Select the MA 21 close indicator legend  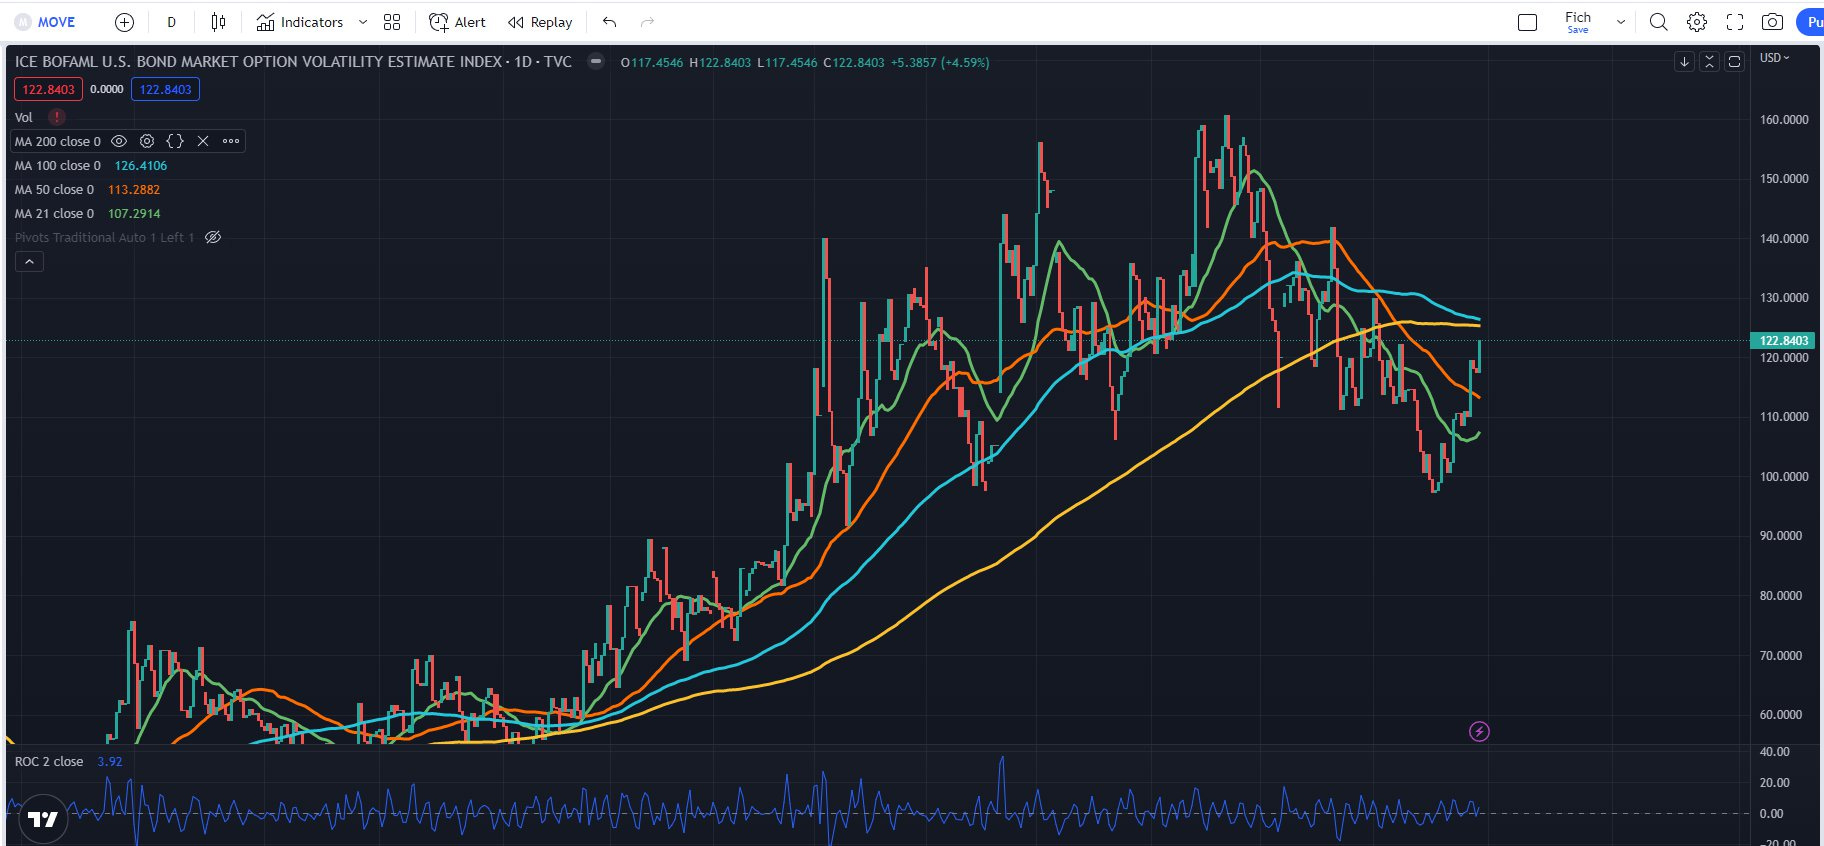click(x=54, y=214)
